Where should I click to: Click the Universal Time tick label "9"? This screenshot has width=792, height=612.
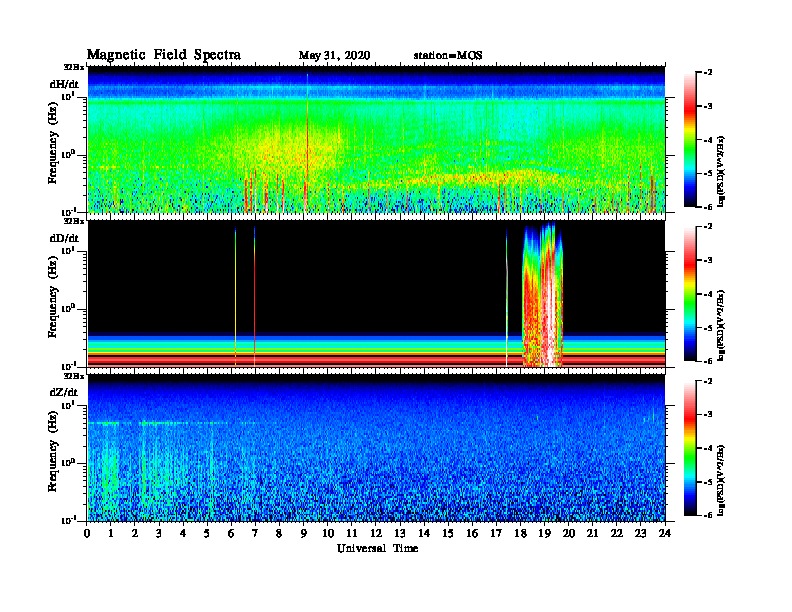[304, 534]
